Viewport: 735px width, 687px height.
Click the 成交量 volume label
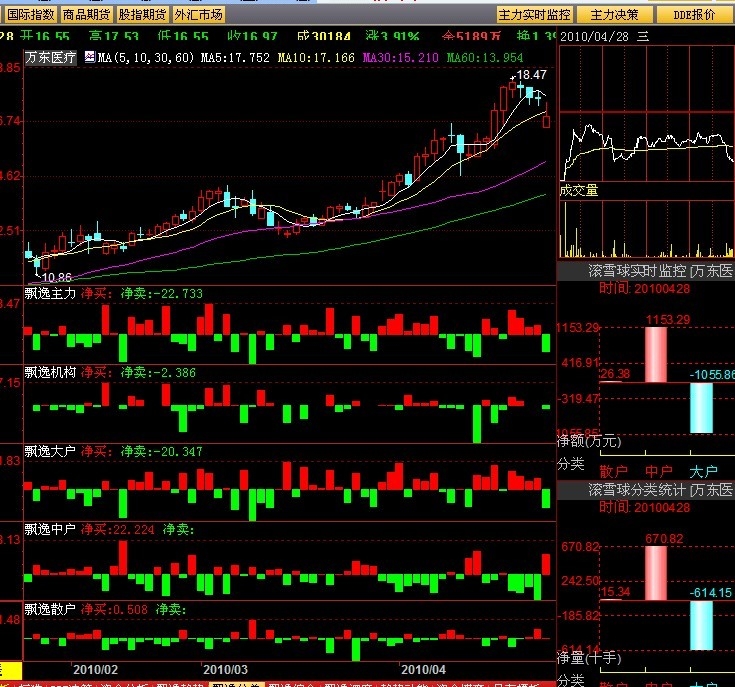pyautogui.click(x=579, y=190)
